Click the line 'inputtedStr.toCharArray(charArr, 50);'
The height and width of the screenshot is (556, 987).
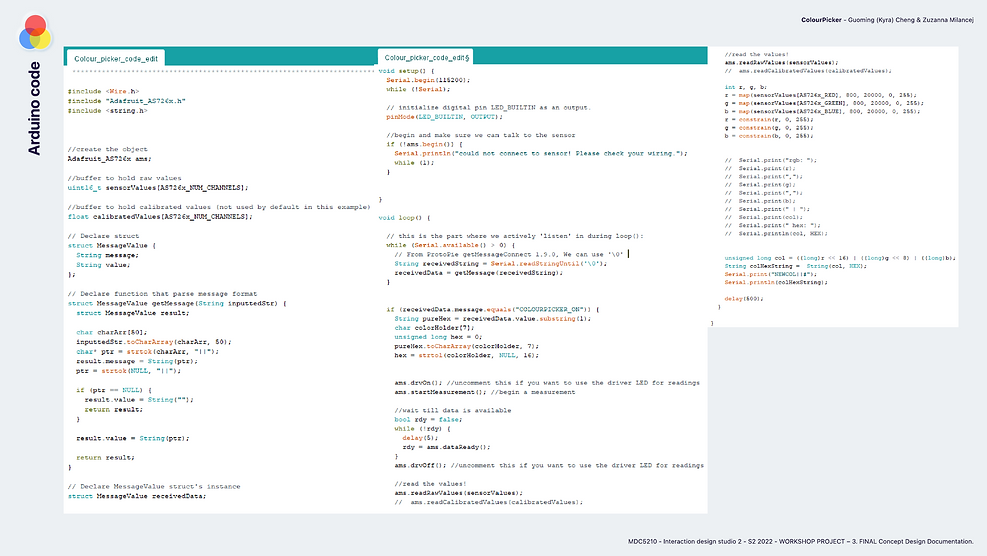tap(154, 342)
